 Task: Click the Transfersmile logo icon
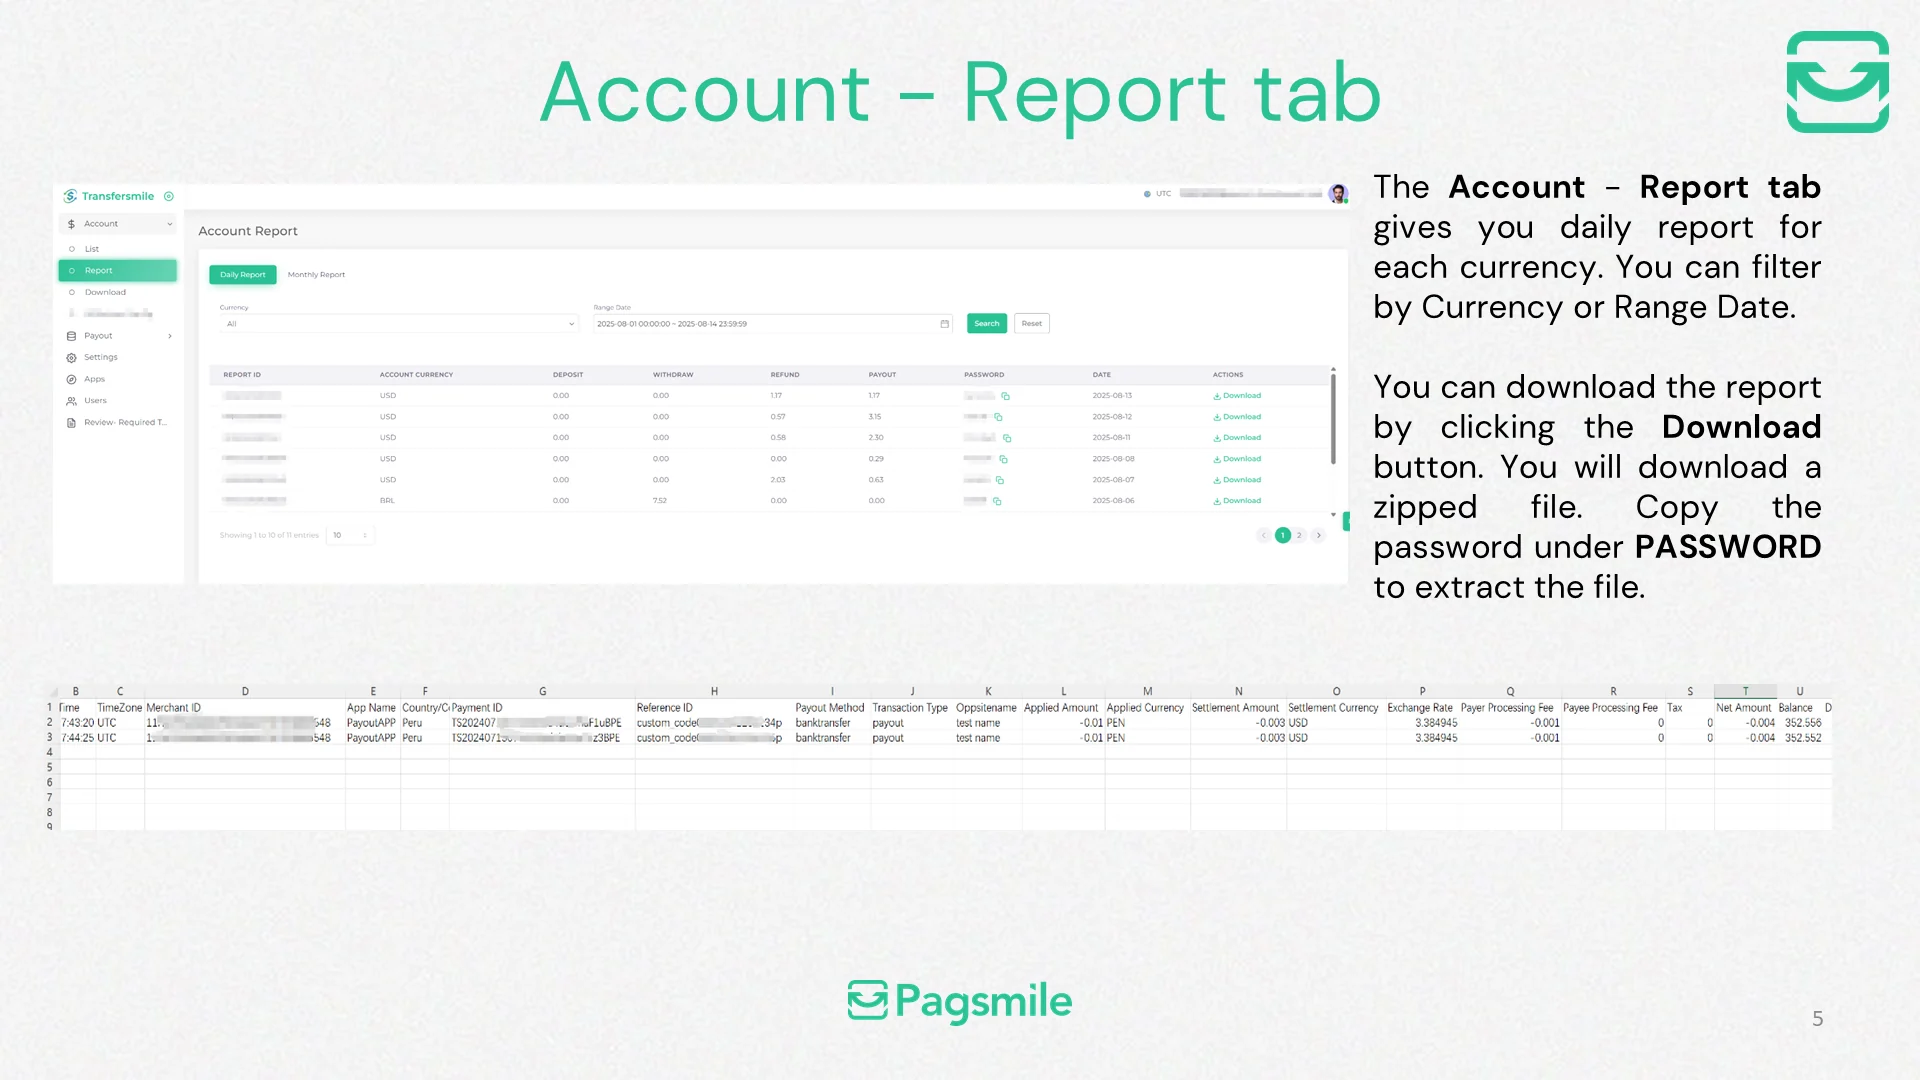(x=70, y=196)
